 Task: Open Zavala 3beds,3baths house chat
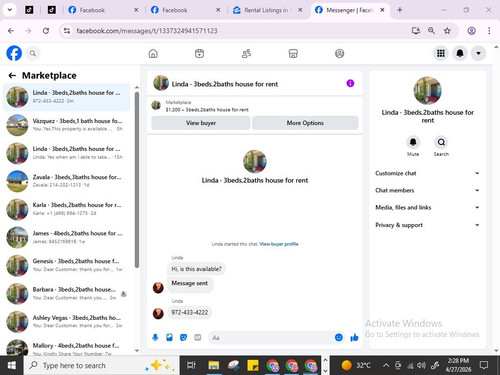click(66, 181)
